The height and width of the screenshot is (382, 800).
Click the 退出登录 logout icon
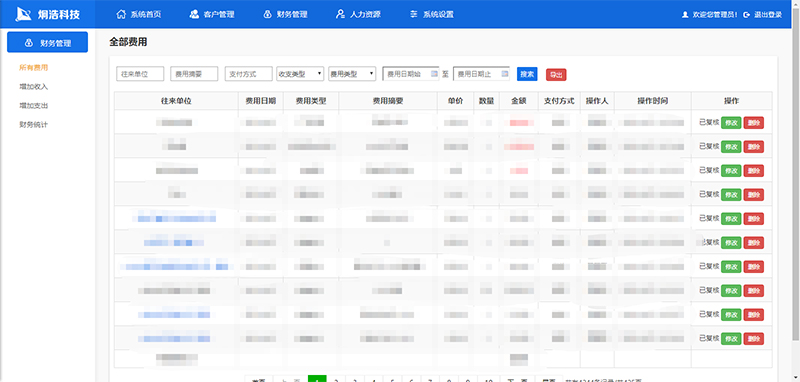point(746,15)
